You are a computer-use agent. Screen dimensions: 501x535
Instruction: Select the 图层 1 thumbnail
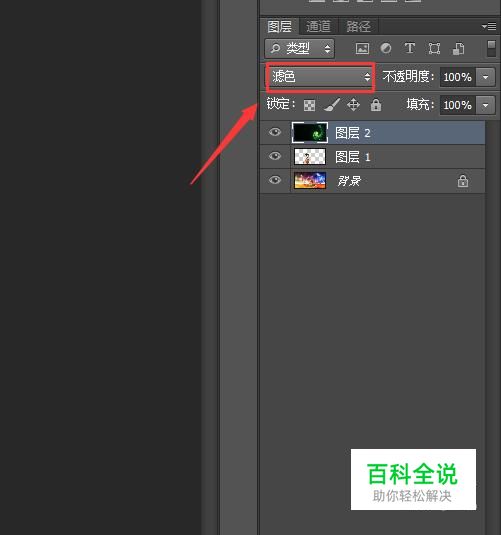pyautogui.click(x=310, y=157)
